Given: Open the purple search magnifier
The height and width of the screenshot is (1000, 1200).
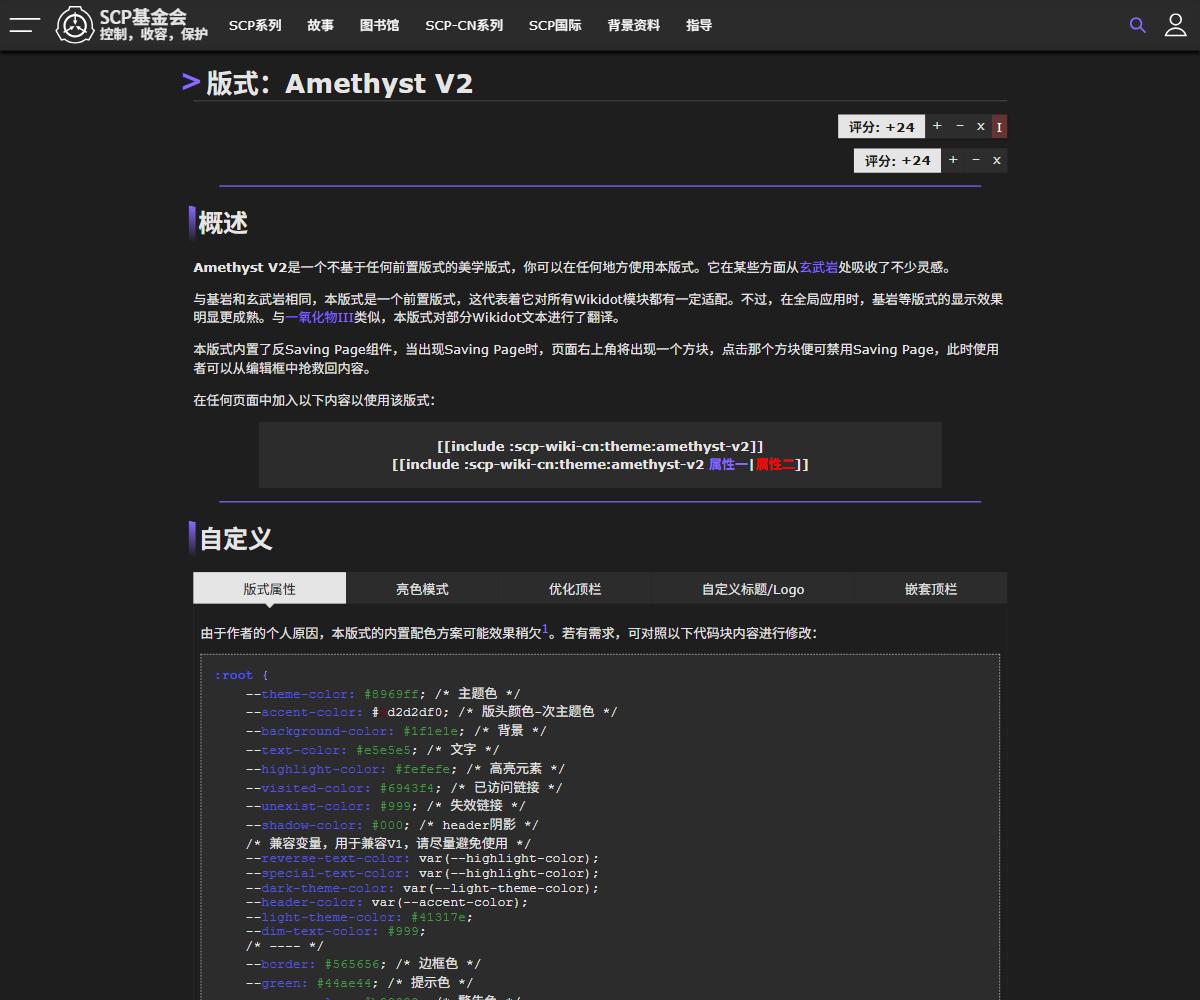Looking at the screenshot, I should pyautogui.click(x=1137, y=25).
